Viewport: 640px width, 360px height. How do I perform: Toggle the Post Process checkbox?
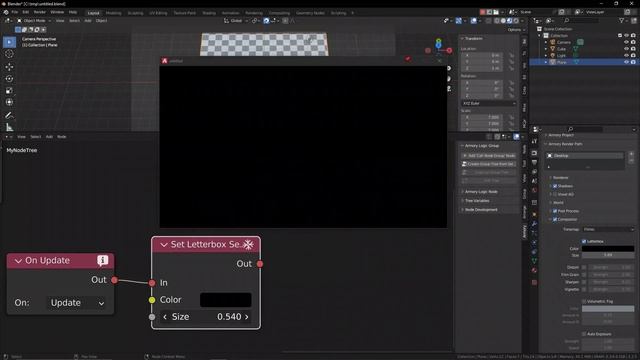[555, 211]
